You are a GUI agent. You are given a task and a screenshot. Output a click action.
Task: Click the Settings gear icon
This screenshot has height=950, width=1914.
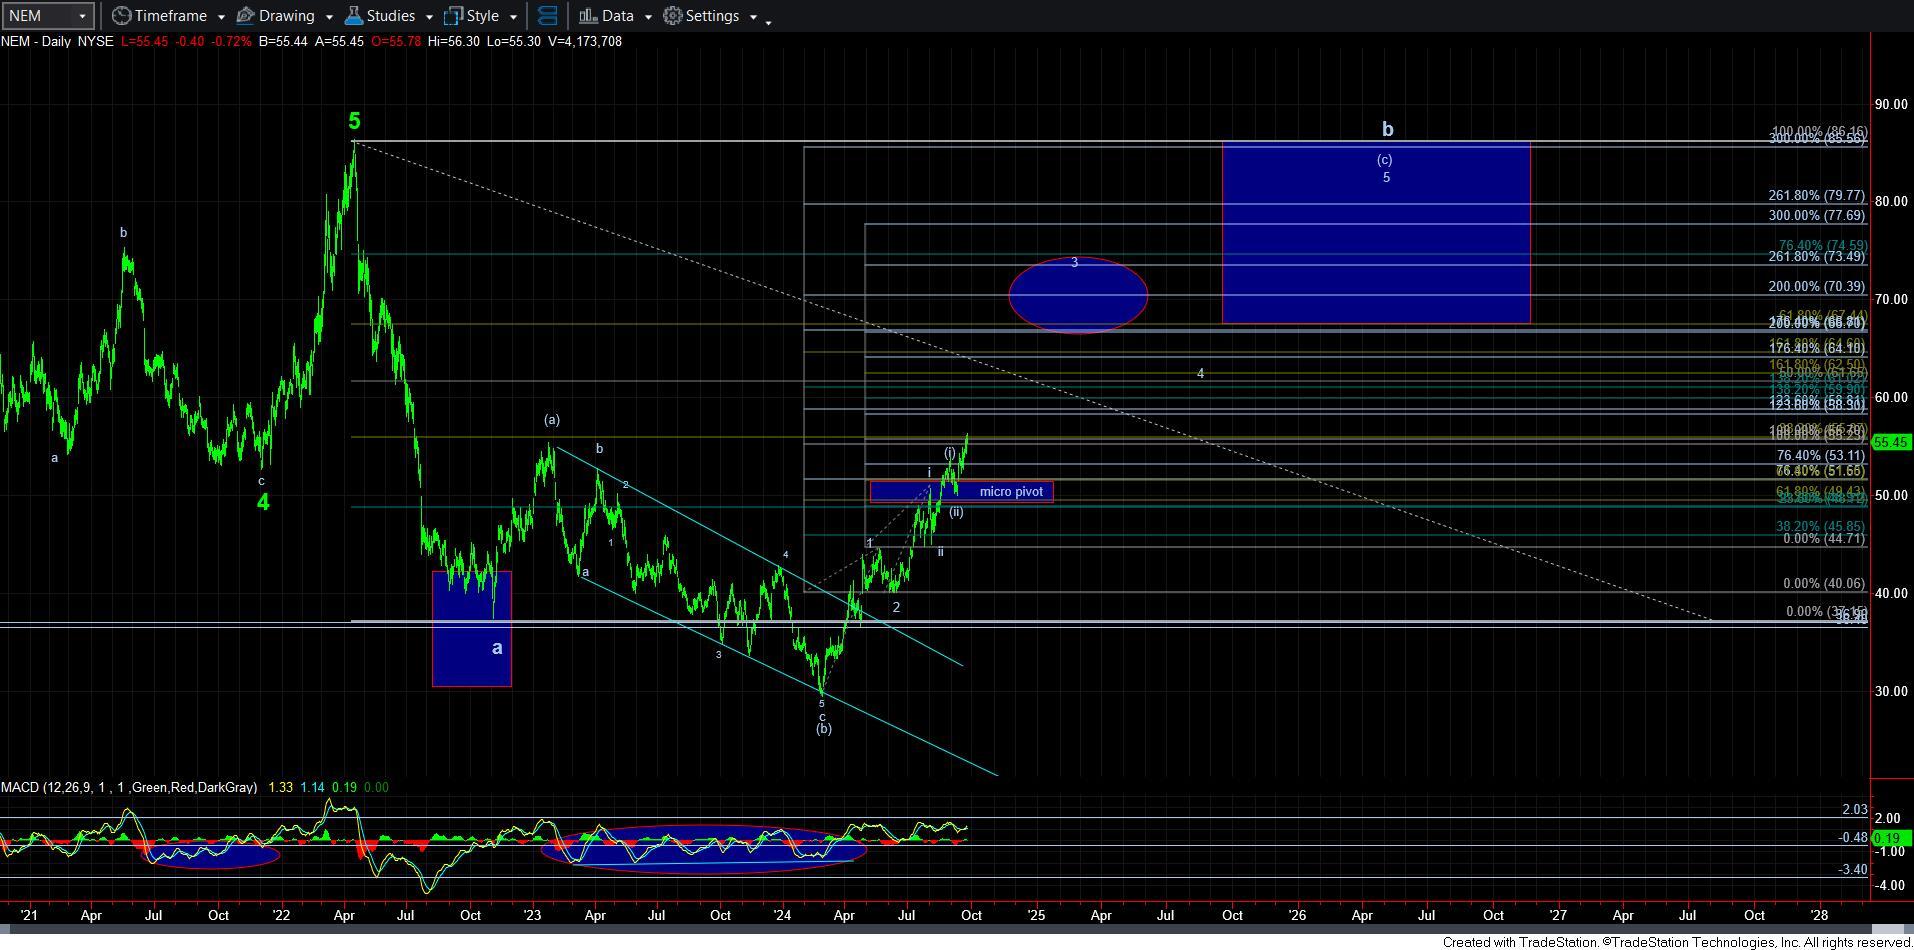pyautogui.click(x=673, y=16)
